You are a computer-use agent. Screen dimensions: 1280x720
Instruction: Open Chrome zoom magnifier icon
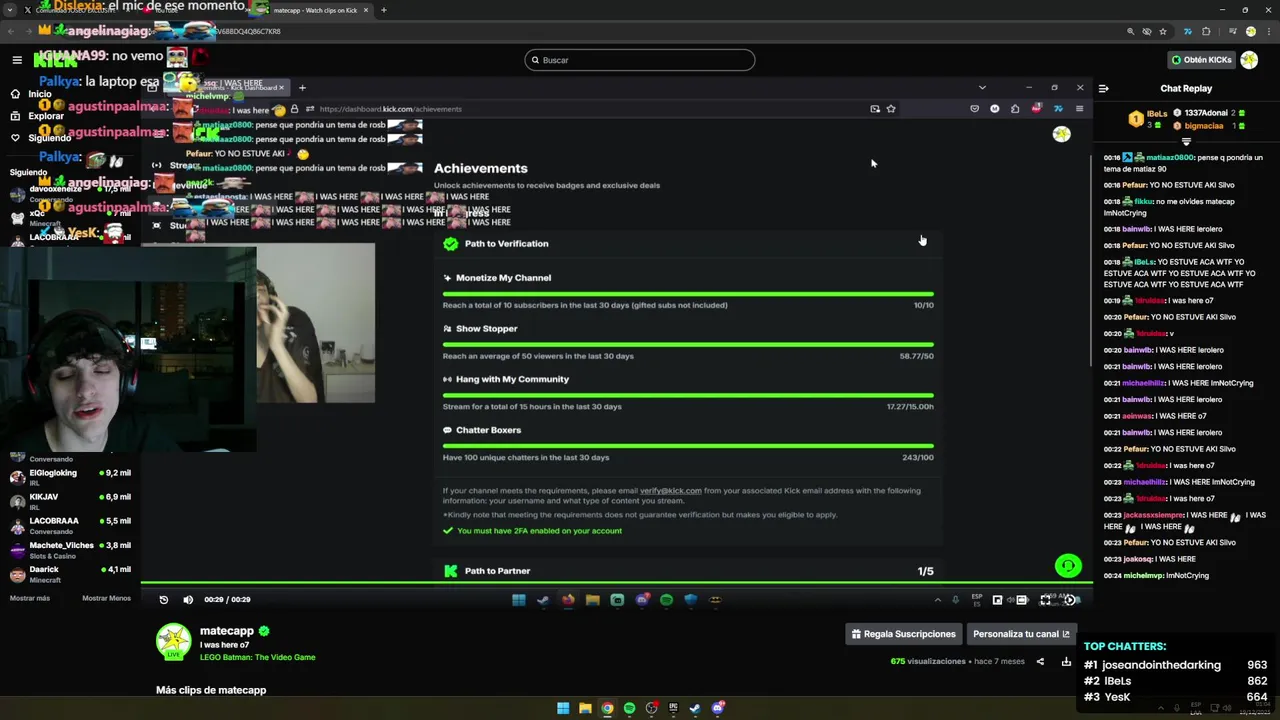tap(1131, 31)
